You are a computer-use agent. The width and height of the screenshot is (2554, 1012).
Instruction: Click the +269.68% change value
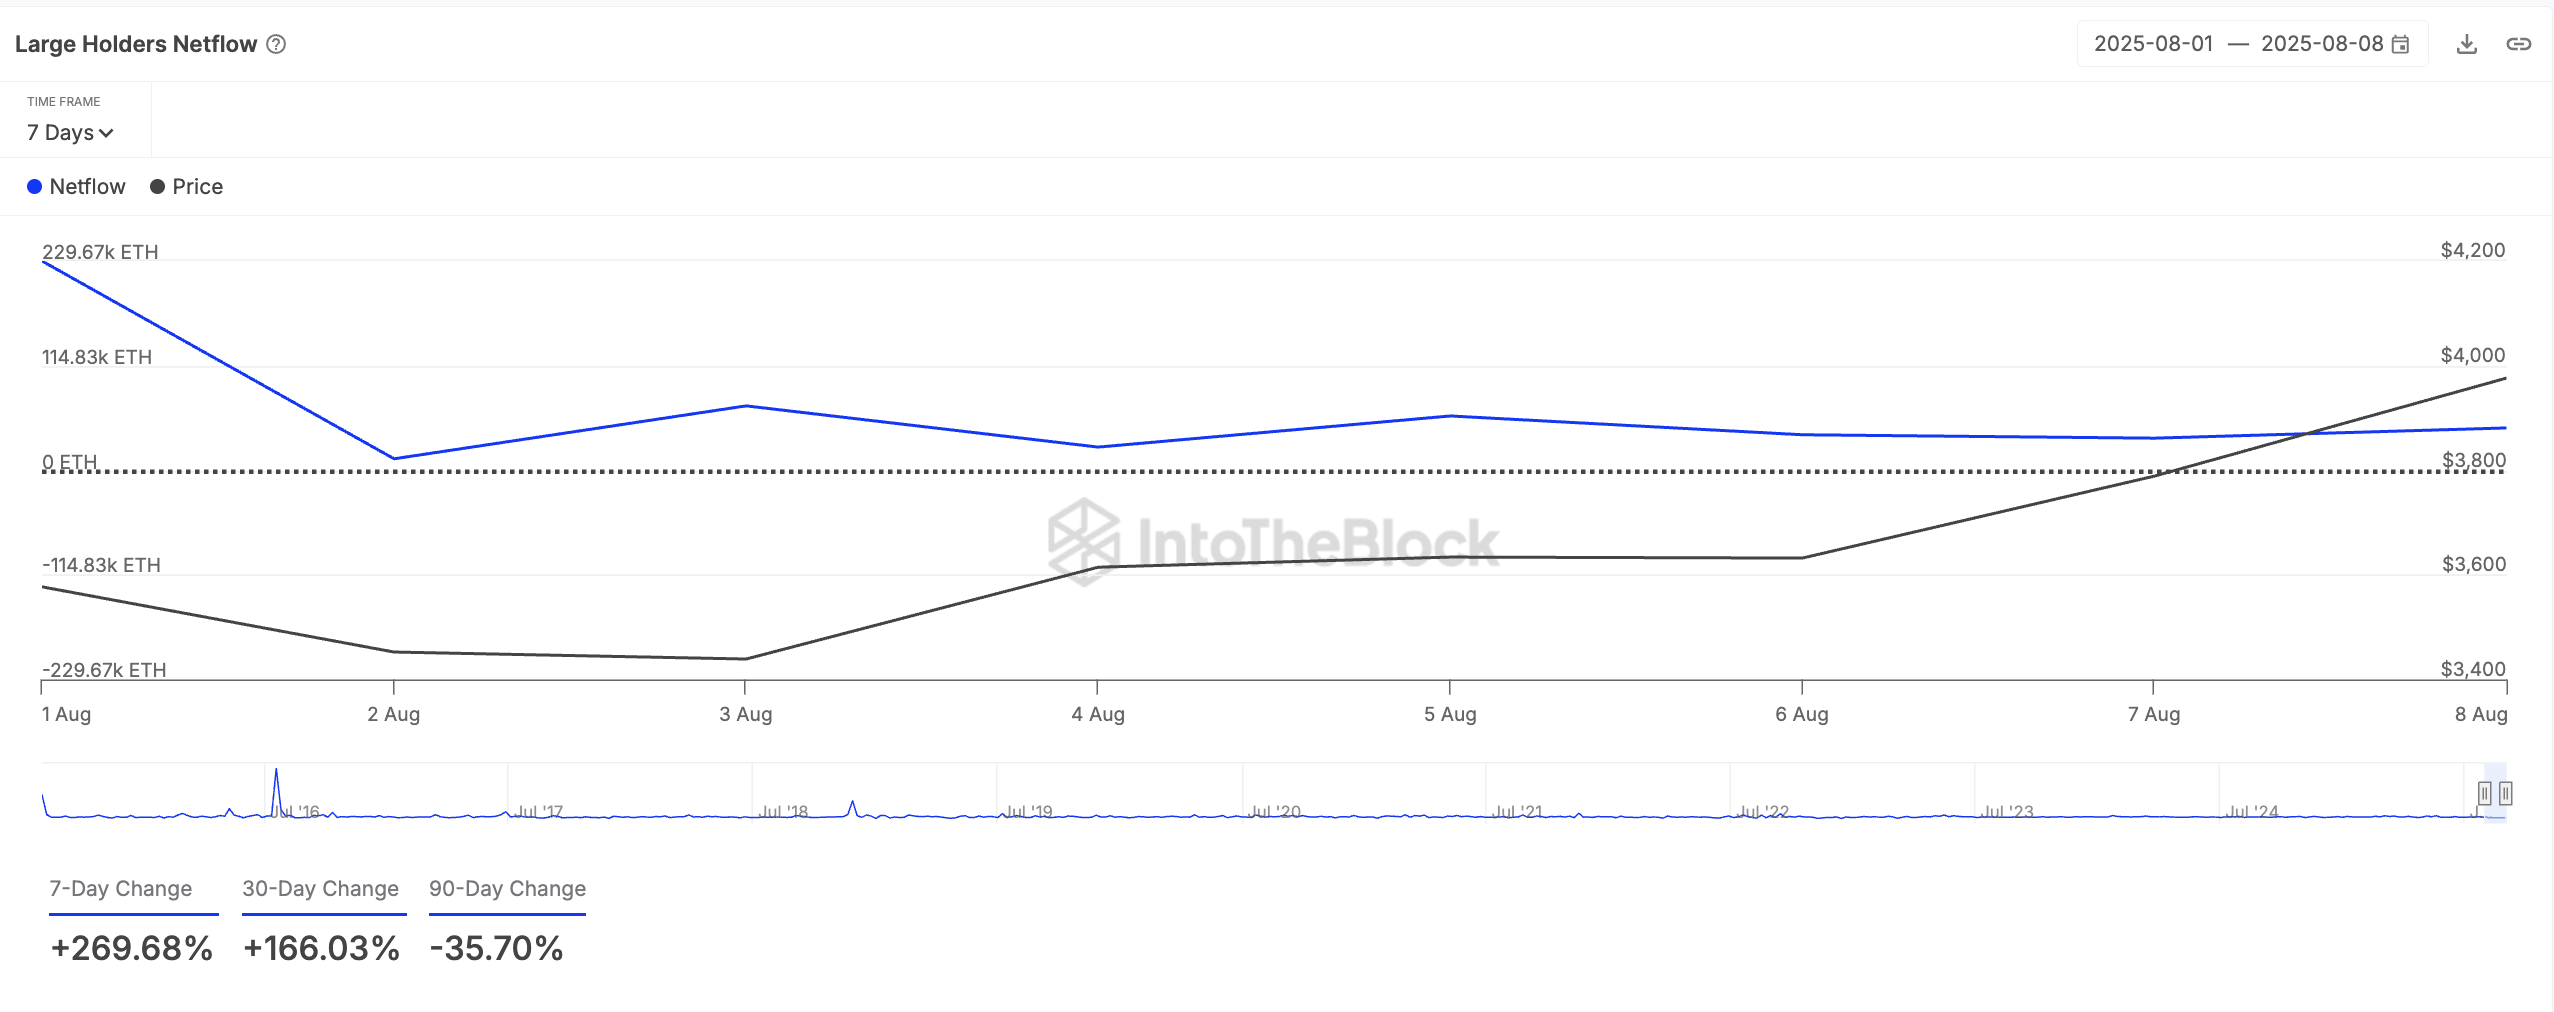click(132, 948)
